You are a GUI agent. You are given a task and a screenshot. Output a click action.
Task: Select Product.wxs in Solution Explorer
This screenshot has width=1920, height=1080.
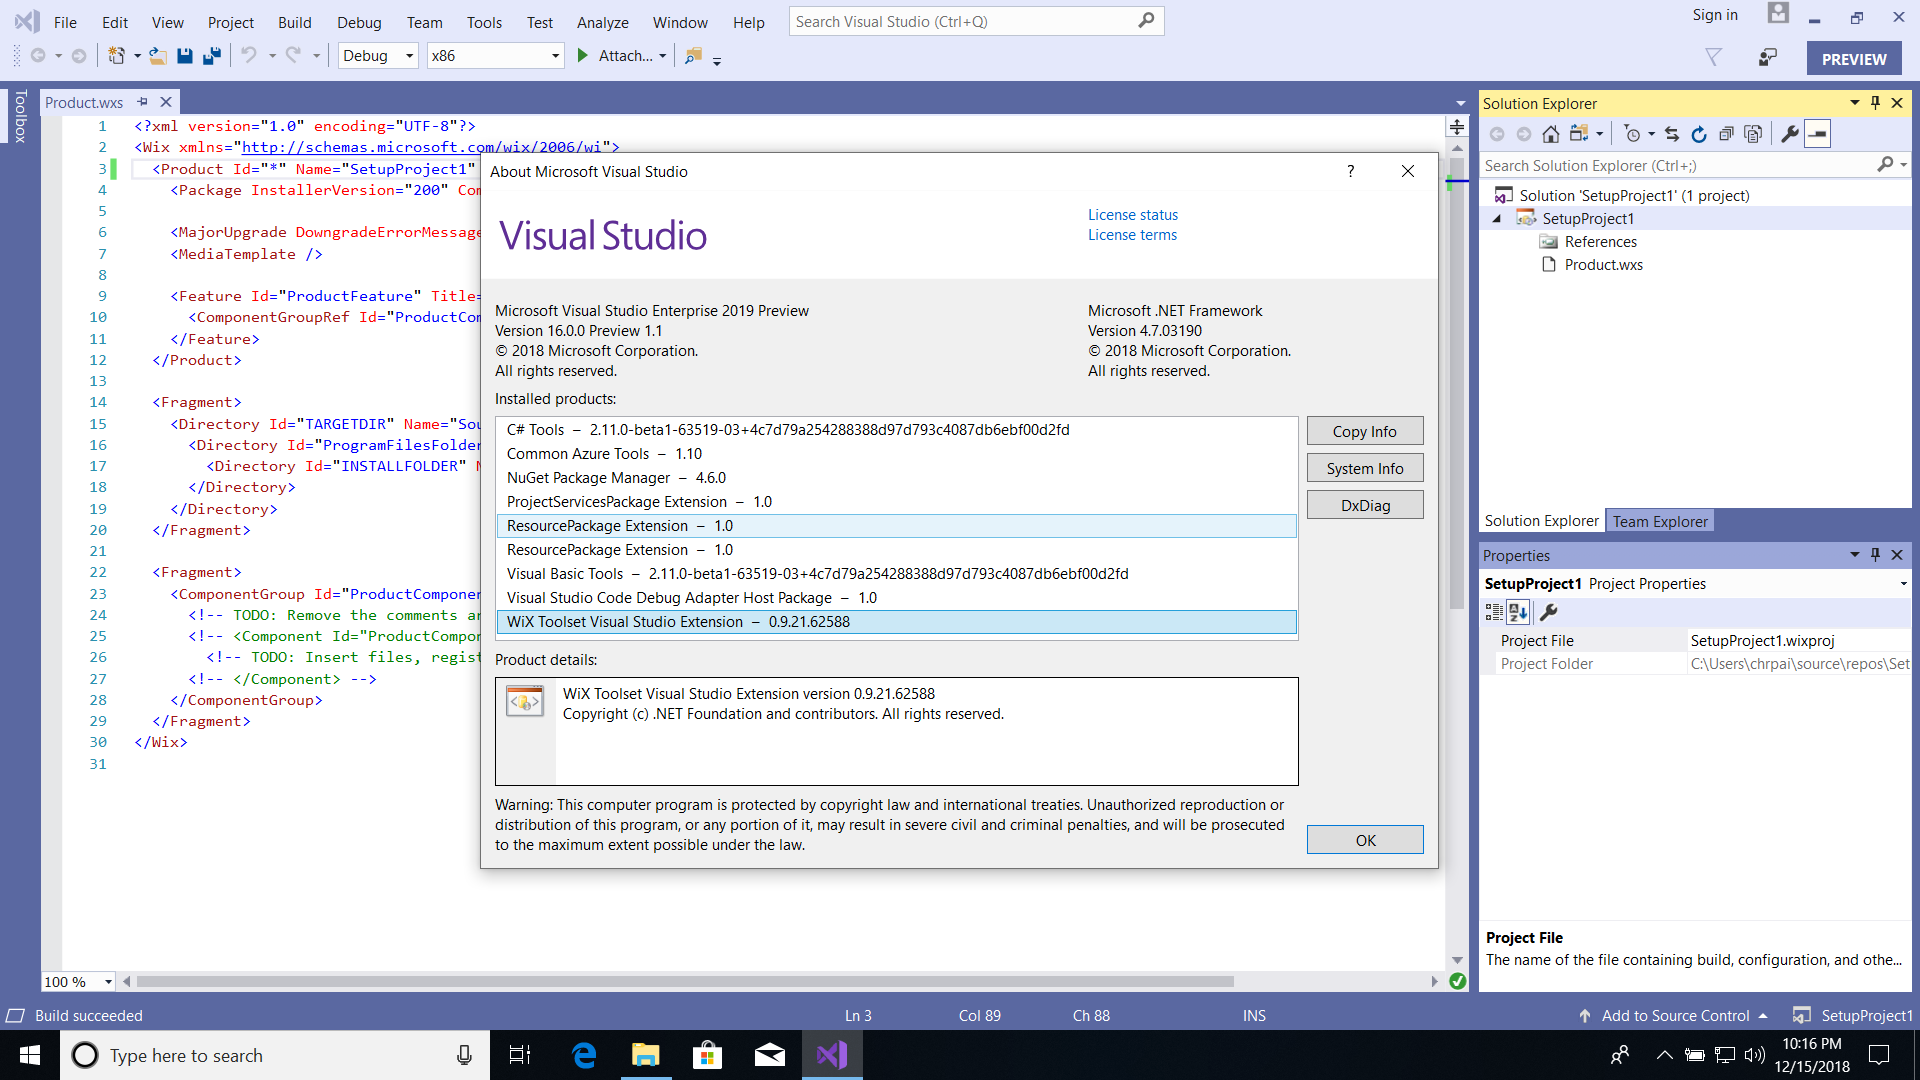[x=1603, y=265]
